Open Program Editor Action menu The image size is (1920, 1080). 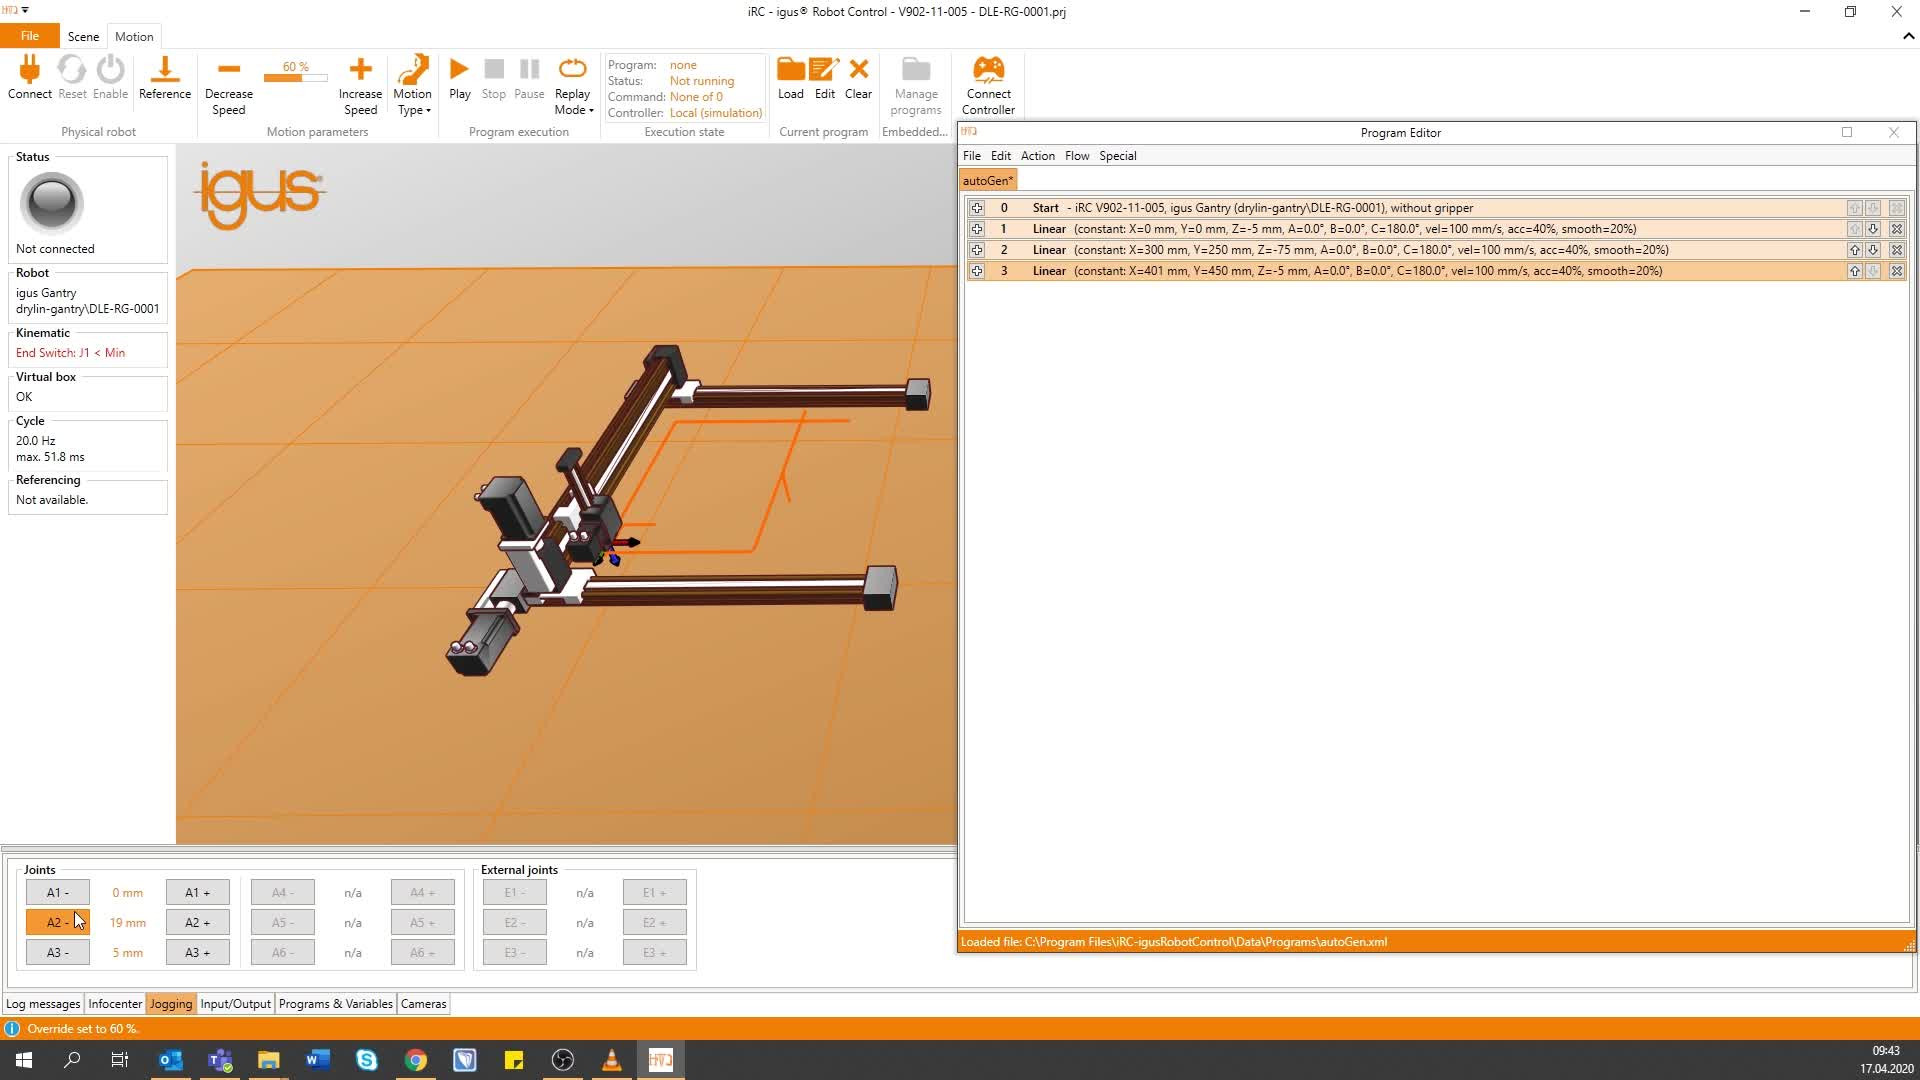1037,156
